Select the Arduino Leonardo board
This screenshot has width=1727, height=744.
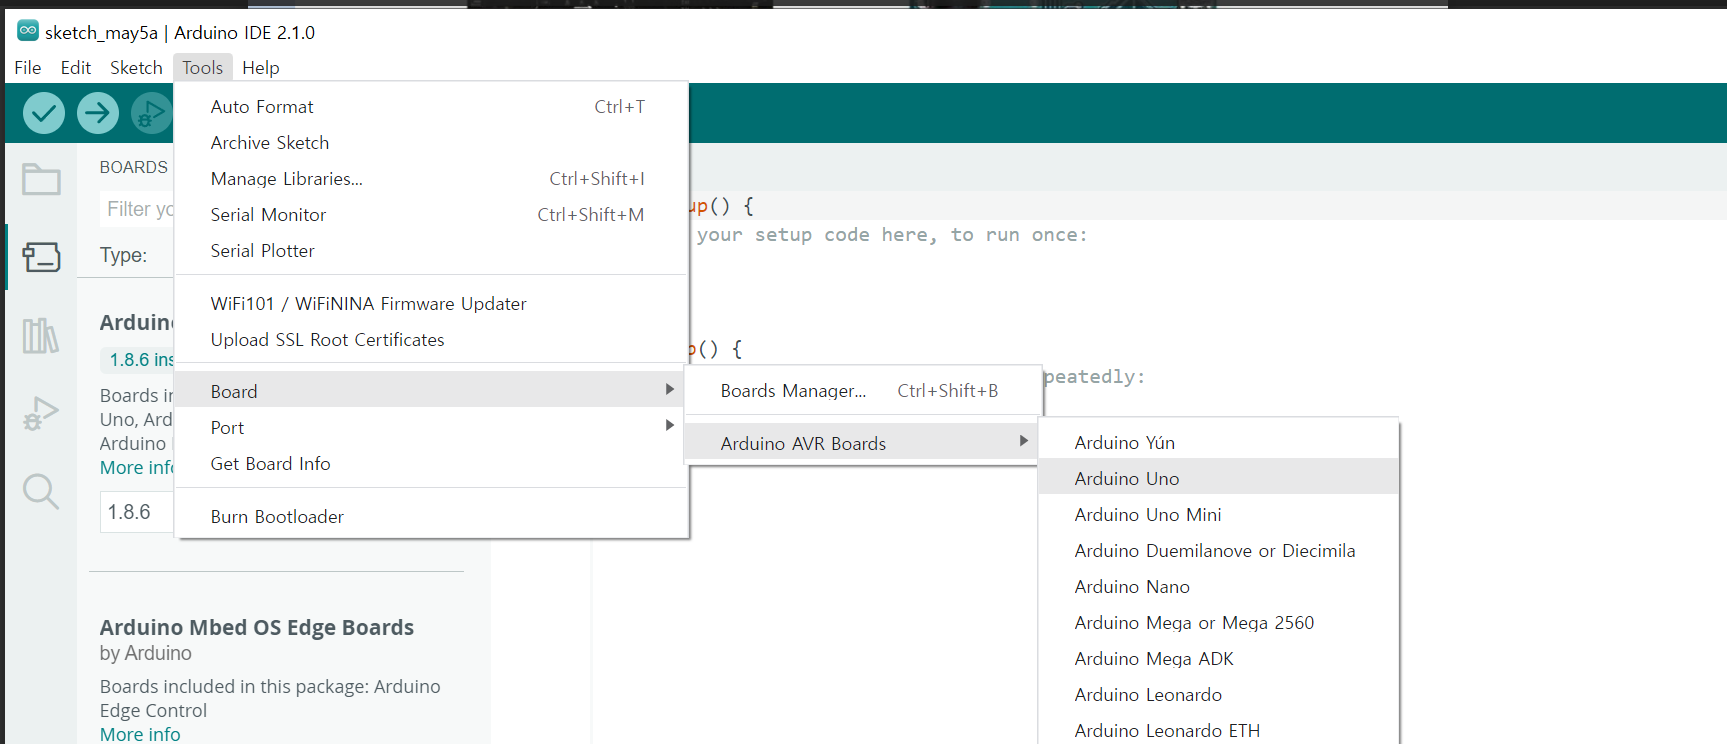(x=1218, y=695)
